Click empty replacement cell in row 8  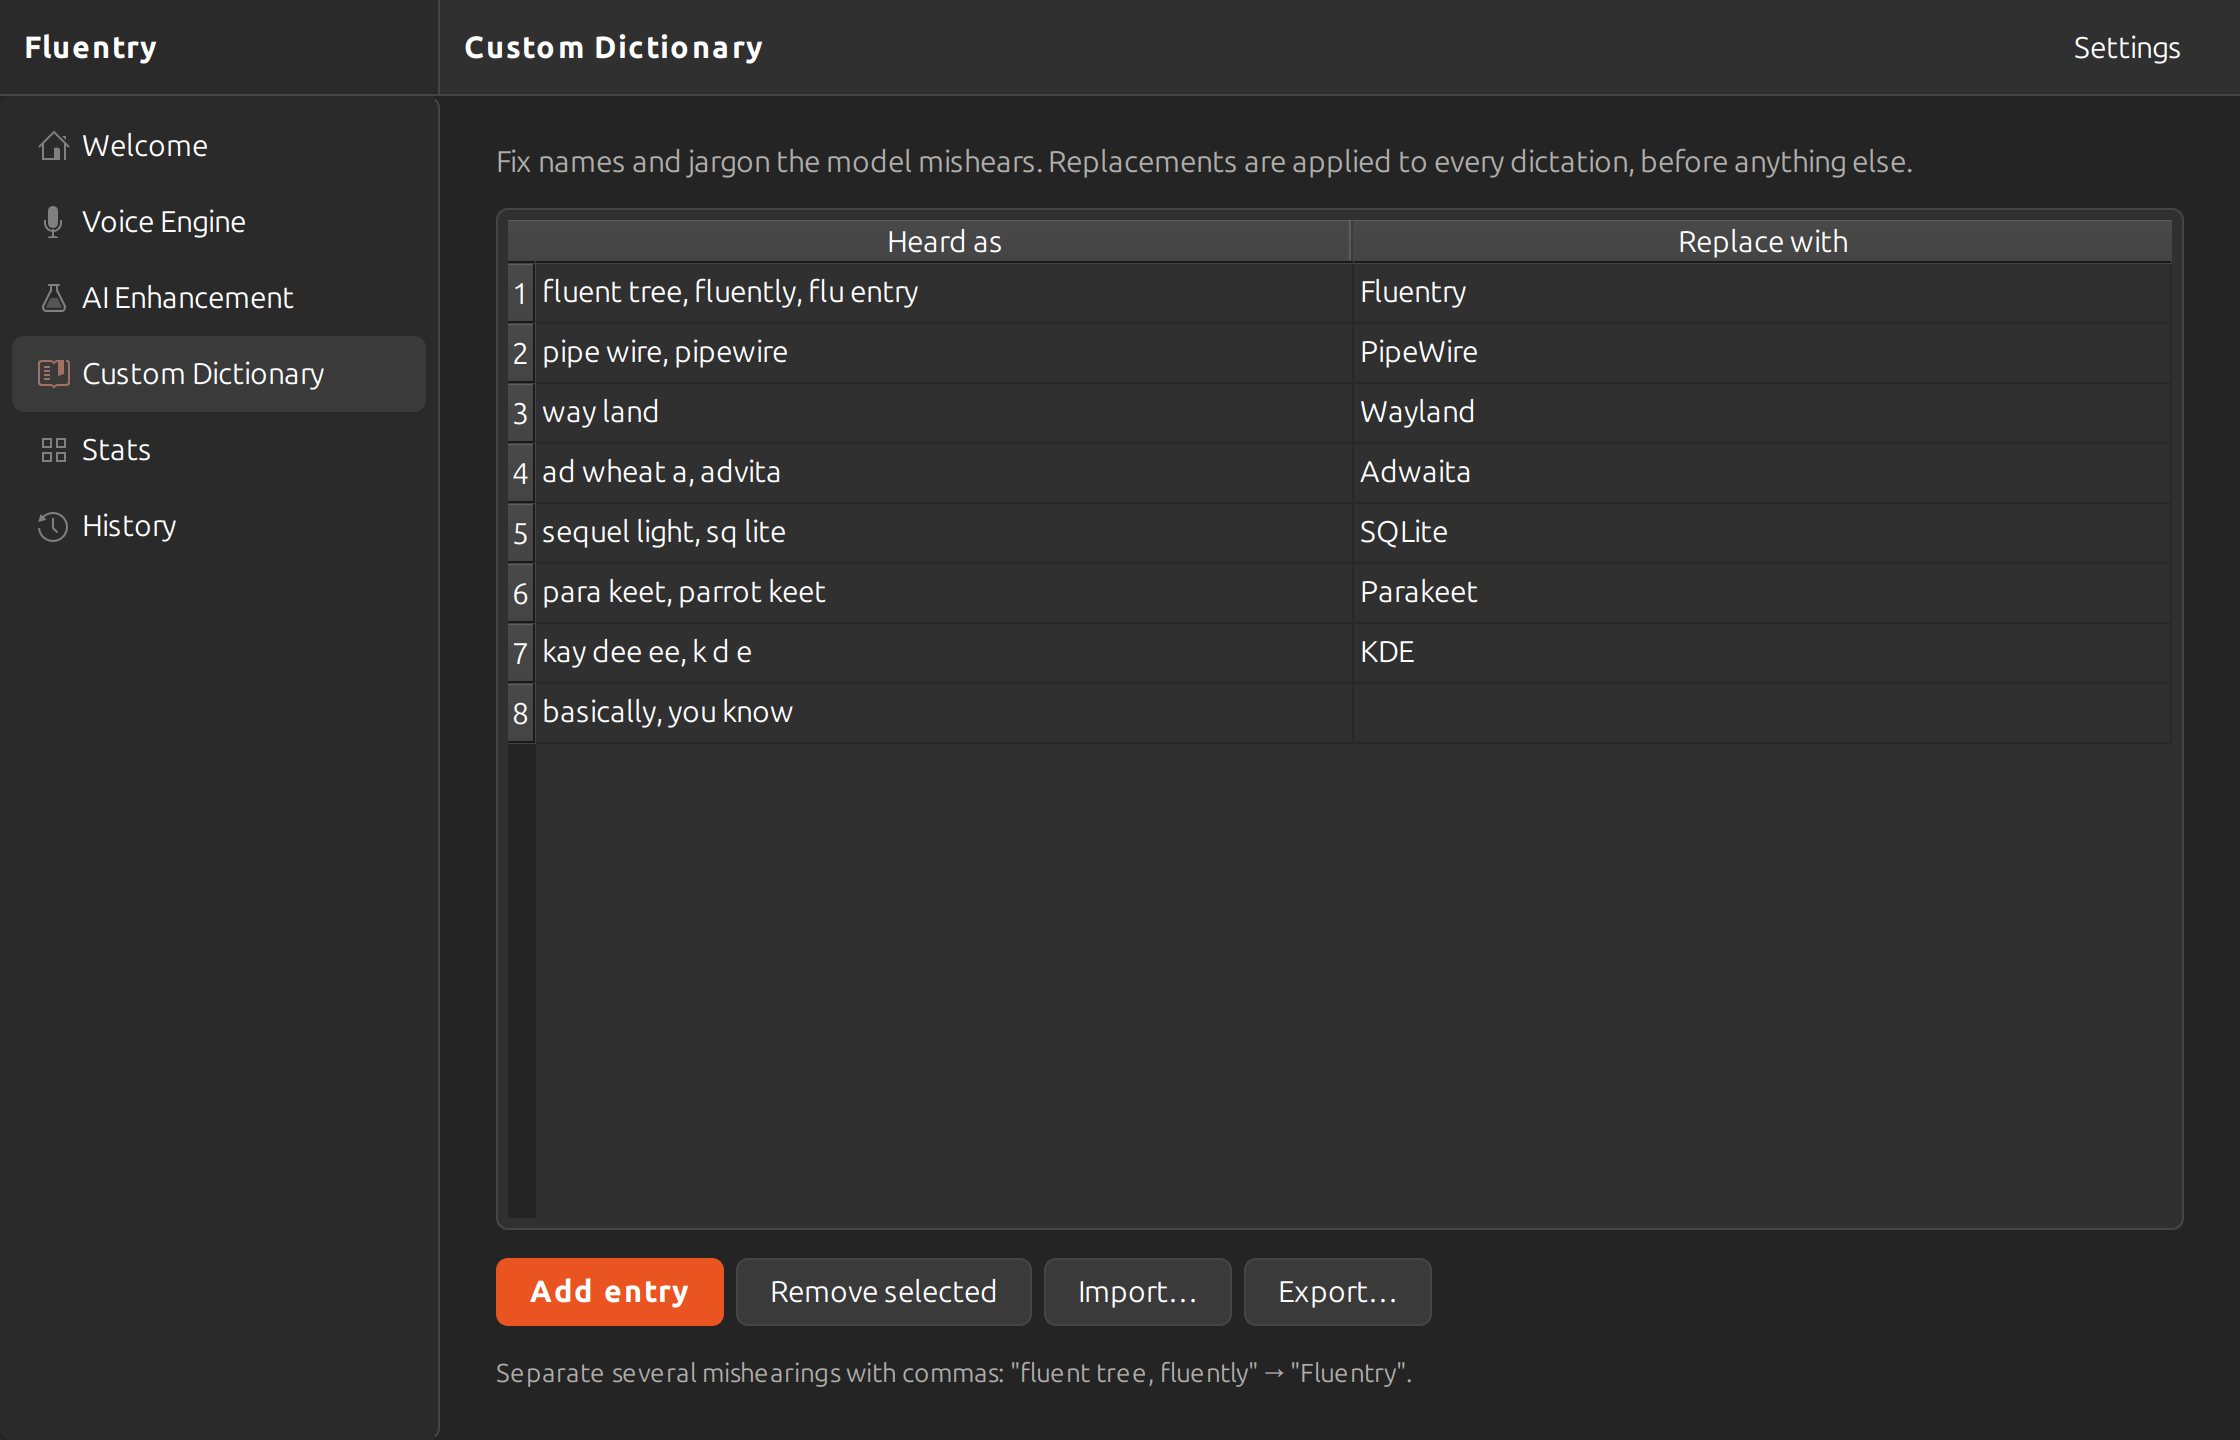point(1762,713)
